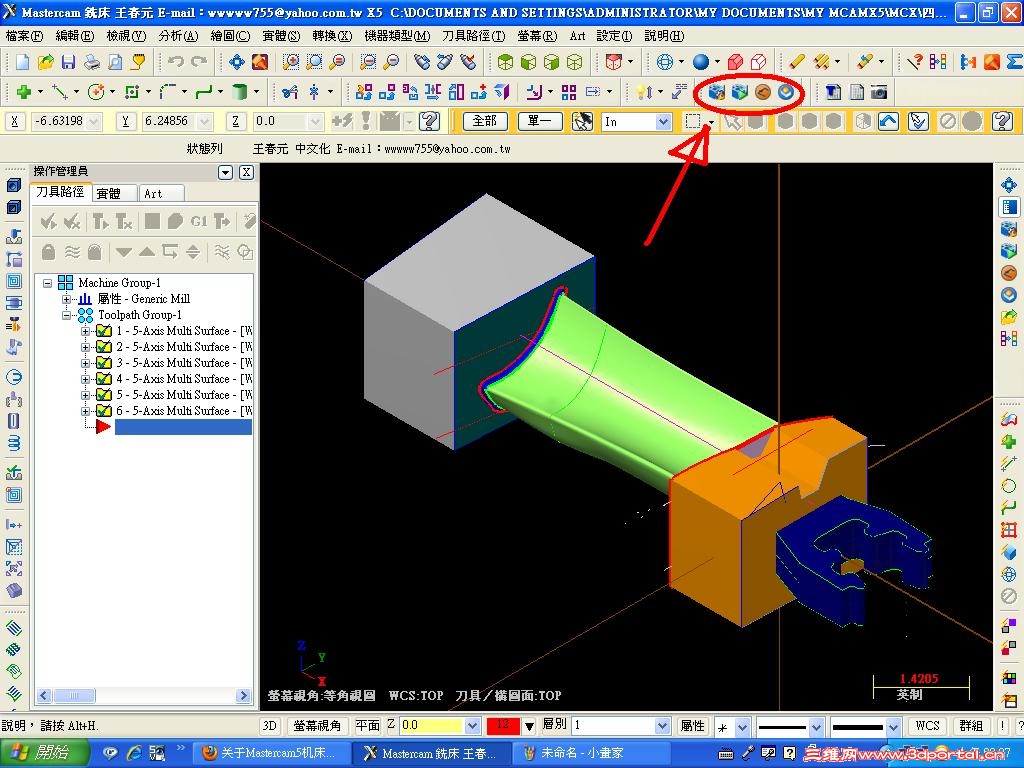Collapse the Toolpath Group-1 node
The height and width of the screenshot is (768, 1024).
click(67, 315)
